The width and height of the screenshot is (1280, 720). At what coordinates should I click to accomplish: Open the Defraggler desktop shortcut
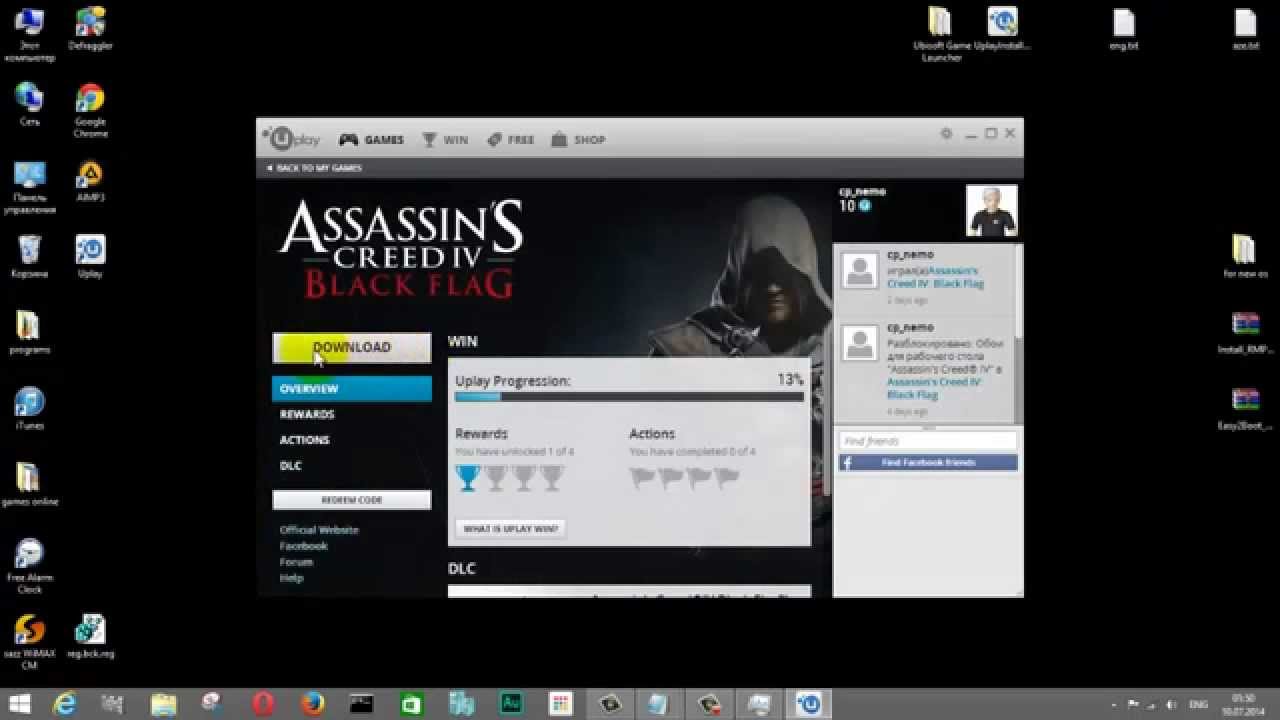tap(90, 29)
